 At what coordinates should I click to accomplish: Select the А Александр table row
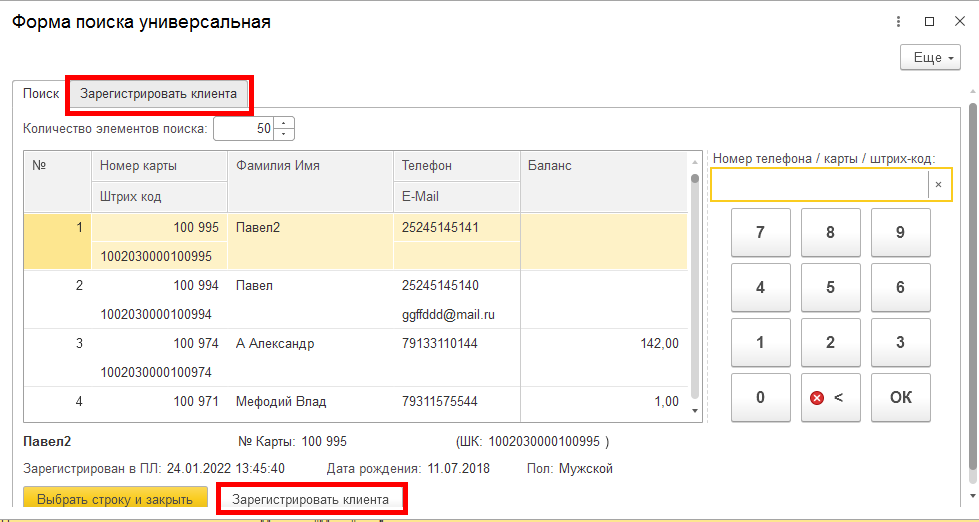(356, 358)
